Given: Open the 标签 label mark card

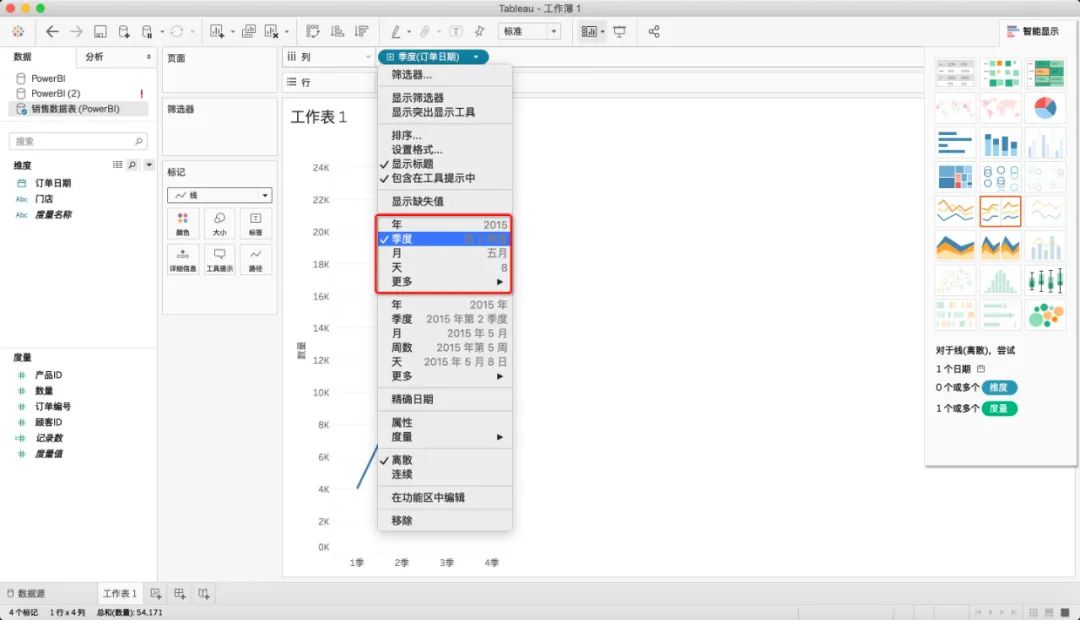Looking at the screenshot, I should [x=256, y=223].
